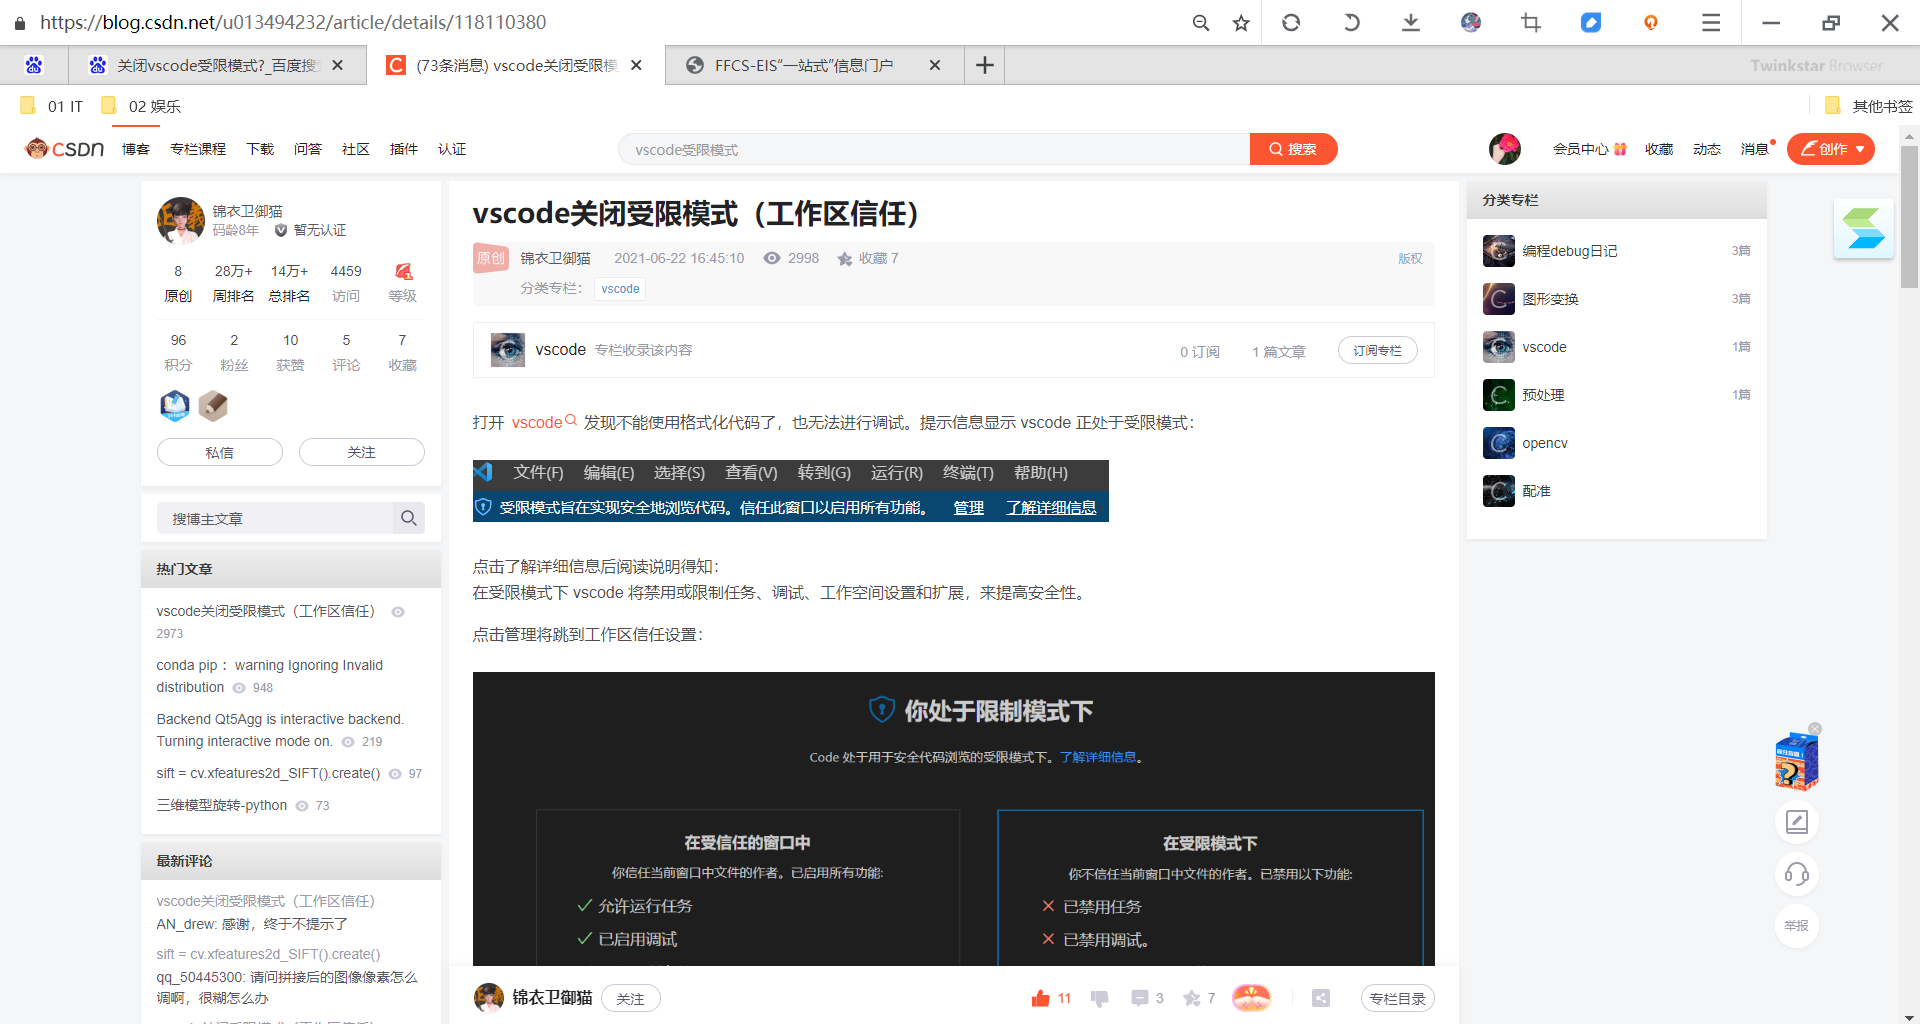Click the CSDN logo
Screen dimensions: 1920x1024
pyautogui.click(x=65, y=149)
